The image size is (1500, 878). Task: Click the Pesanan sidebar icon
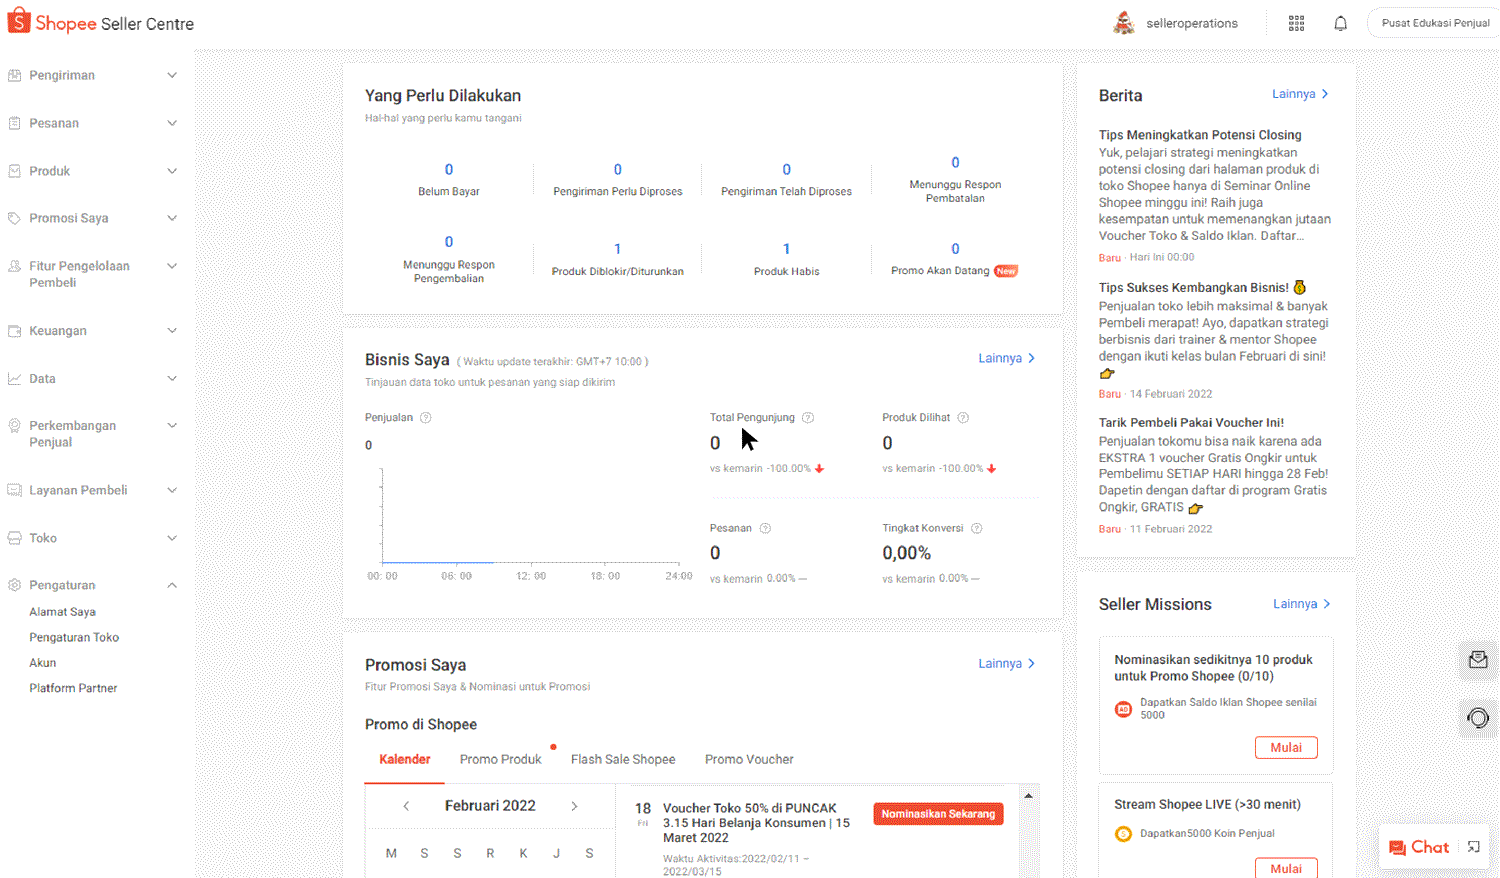coord(15,123)
